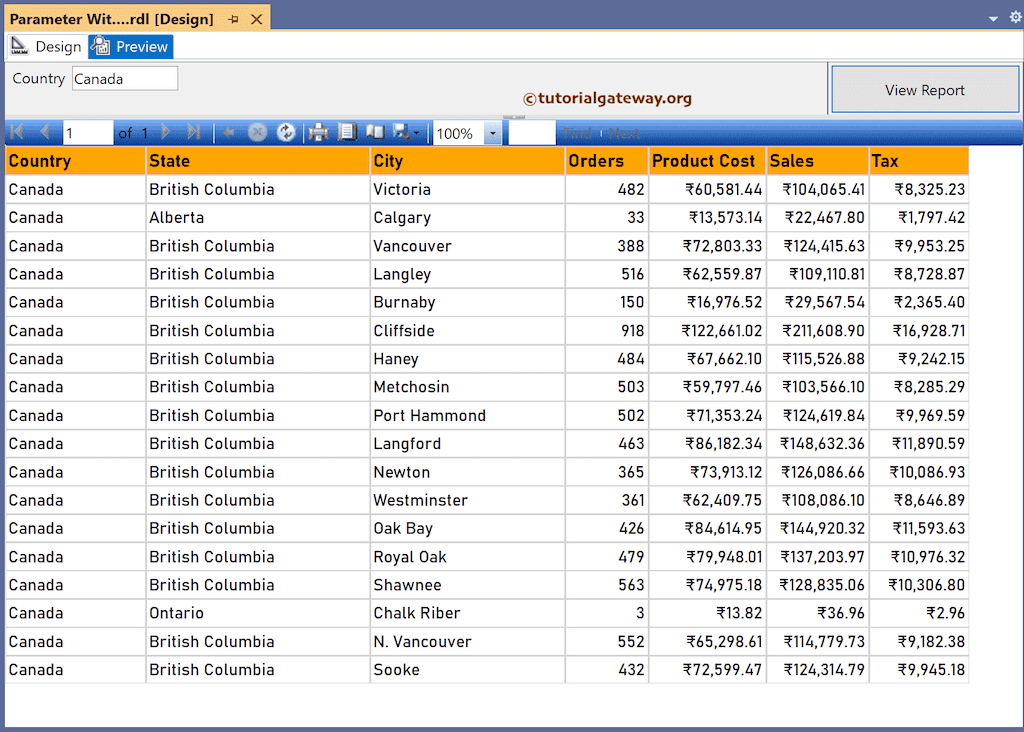Click the Orders column header
The width and height of the screenshot is (1024, 732).
tap(607, 161)
